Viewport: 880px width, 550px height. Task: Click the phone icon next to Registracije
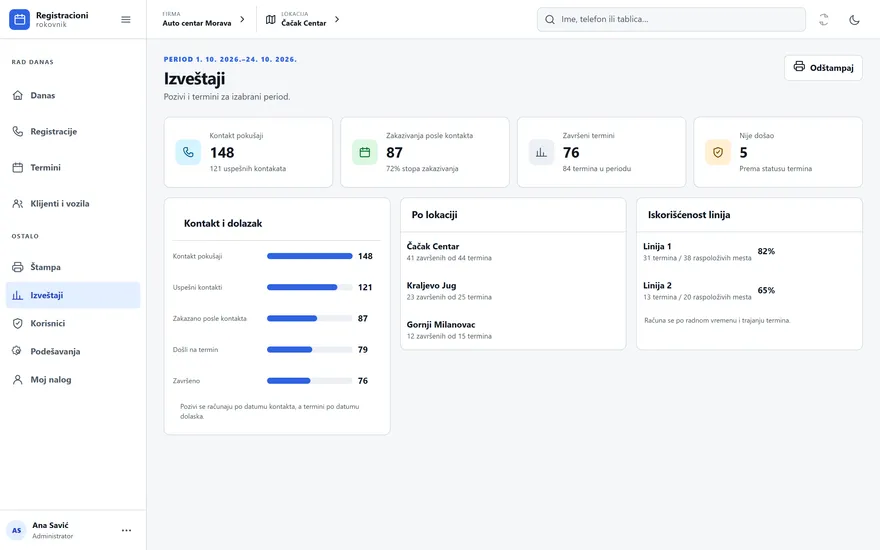coord(18,131)
